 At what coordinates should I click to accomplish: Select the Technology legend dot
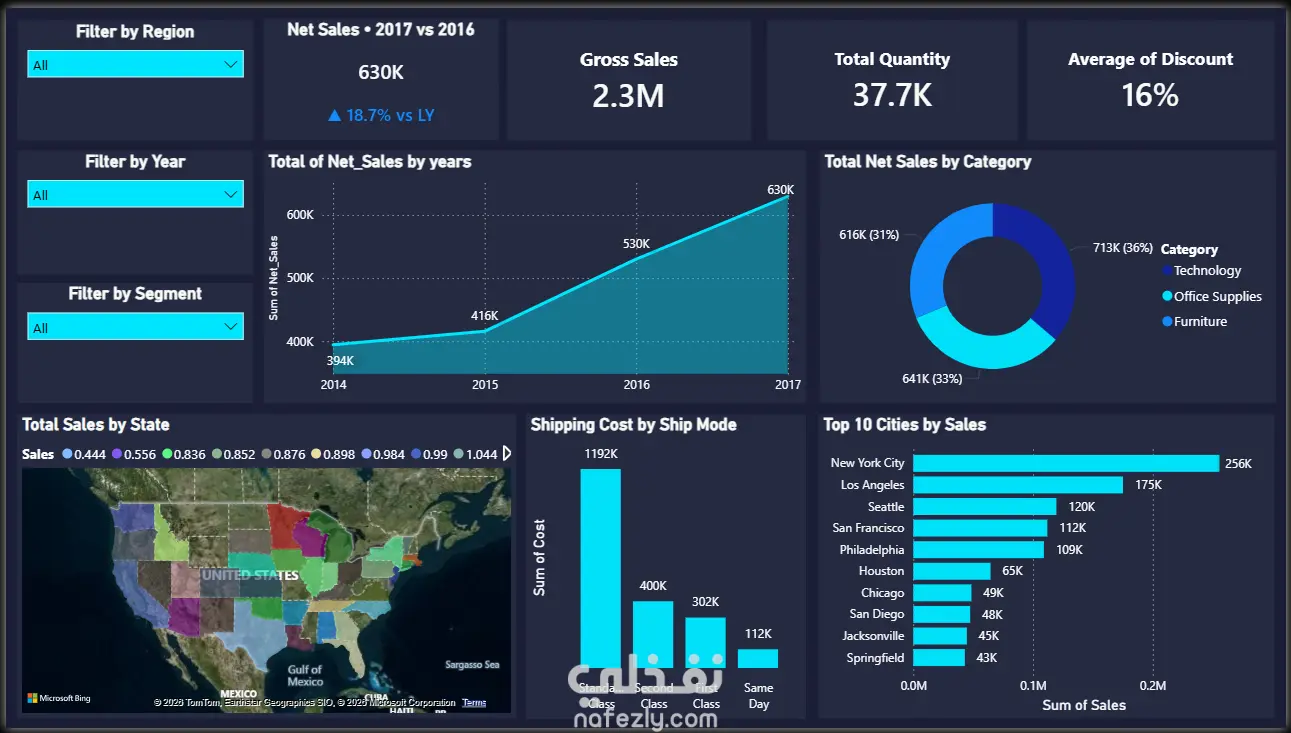pos(1167,270)
